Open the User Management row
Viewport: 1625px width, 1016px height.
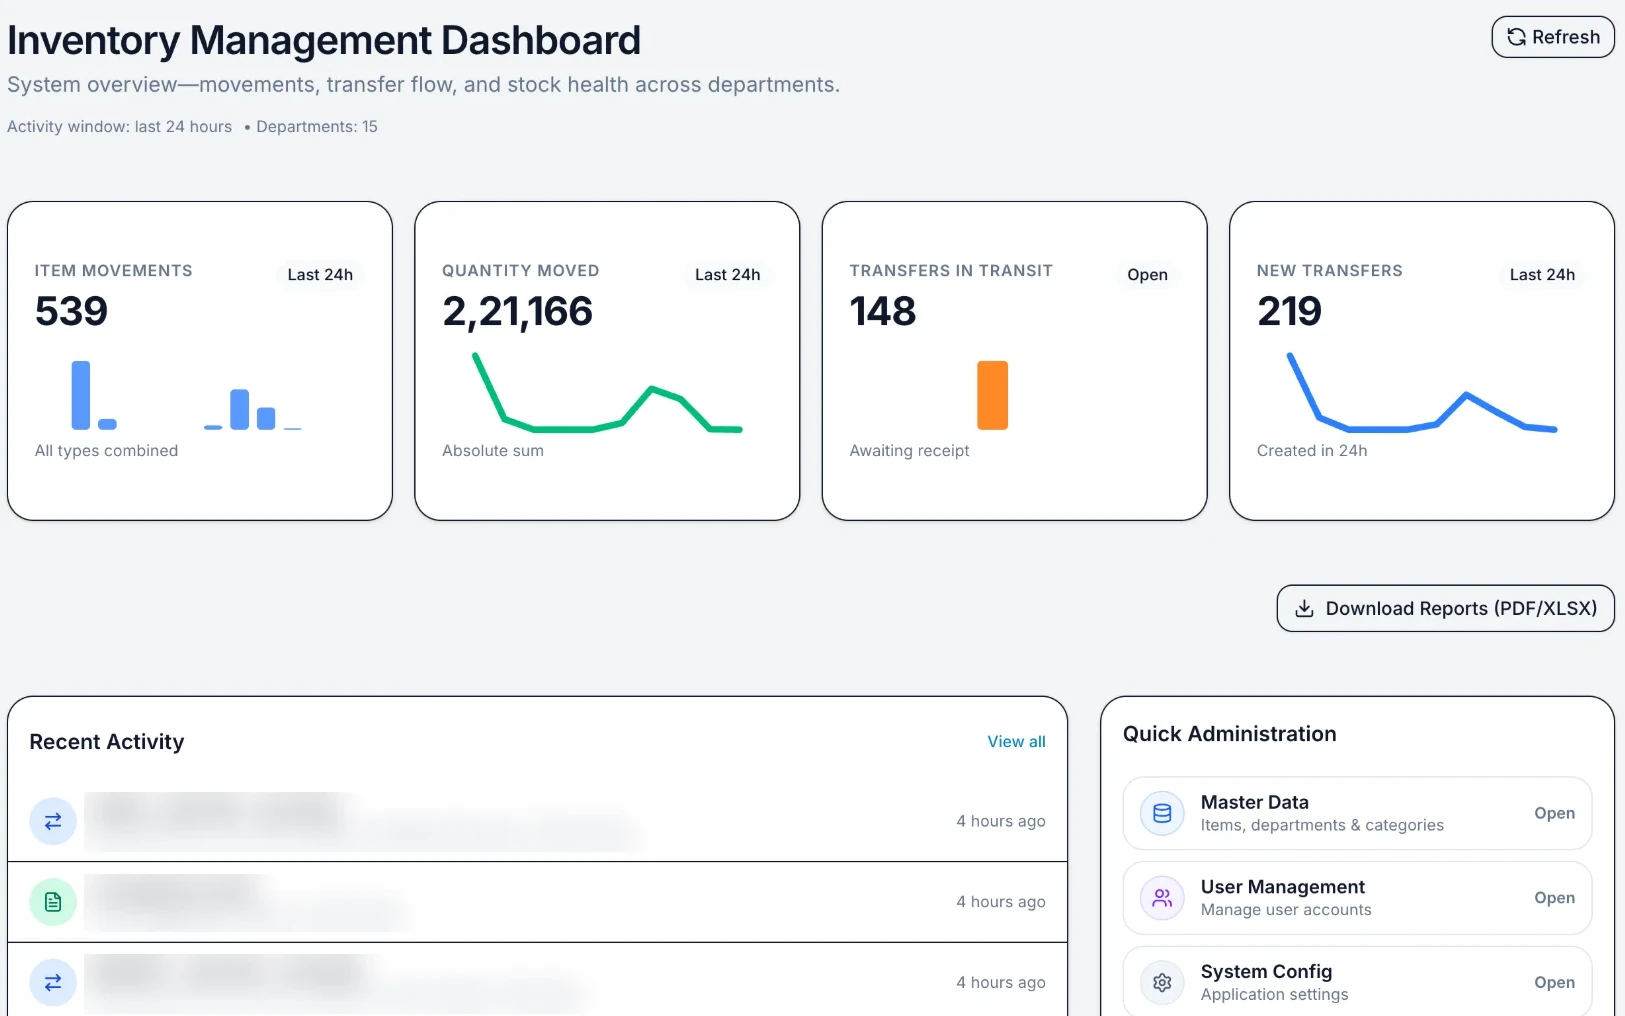pos(1357,898)
